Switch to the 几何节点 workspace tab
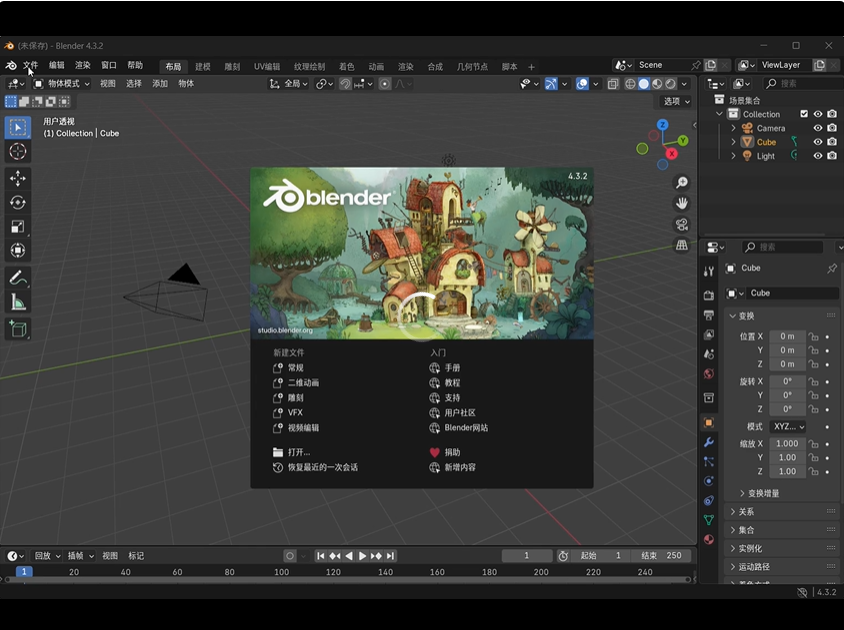Viewport: 844px width, 630px height. click(x=472, y=67)
